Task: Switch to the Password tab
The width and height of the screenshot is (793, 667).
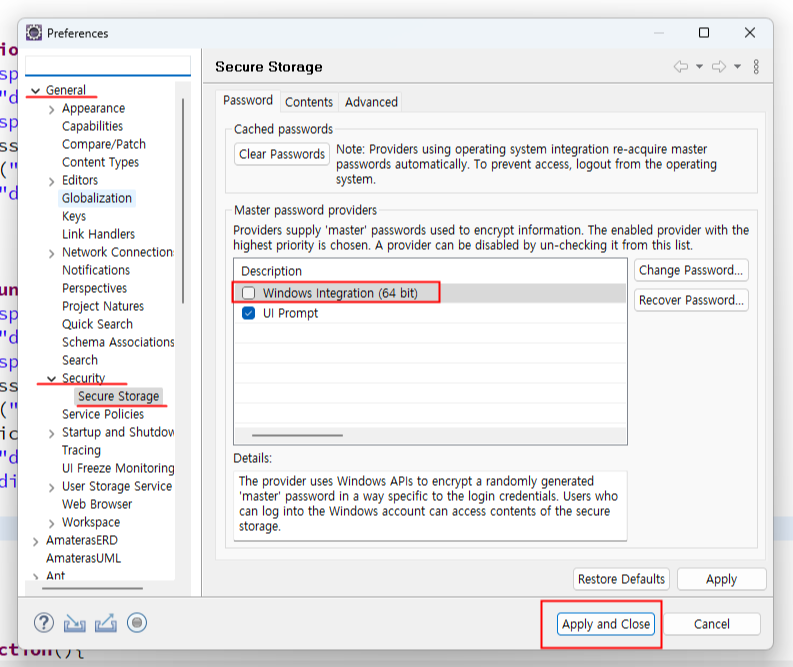Action: [x=248, y=101]
